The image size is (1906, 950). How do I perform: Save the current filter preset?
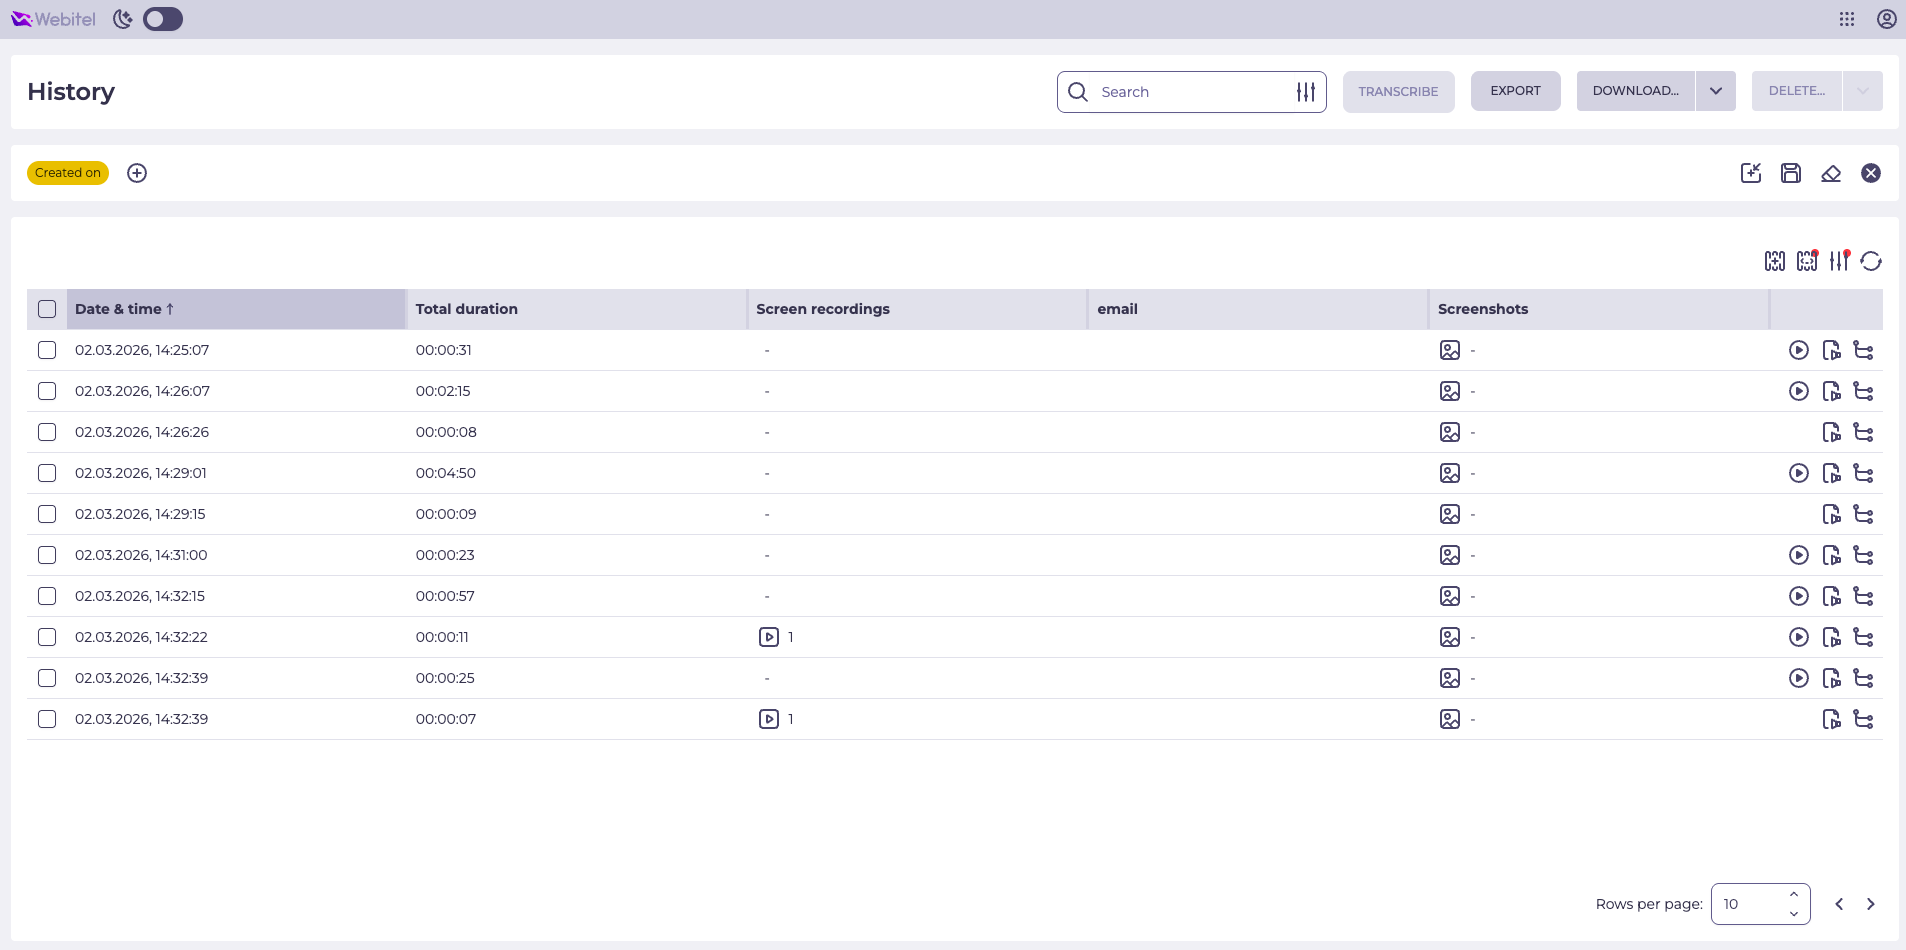[1791, 173]
